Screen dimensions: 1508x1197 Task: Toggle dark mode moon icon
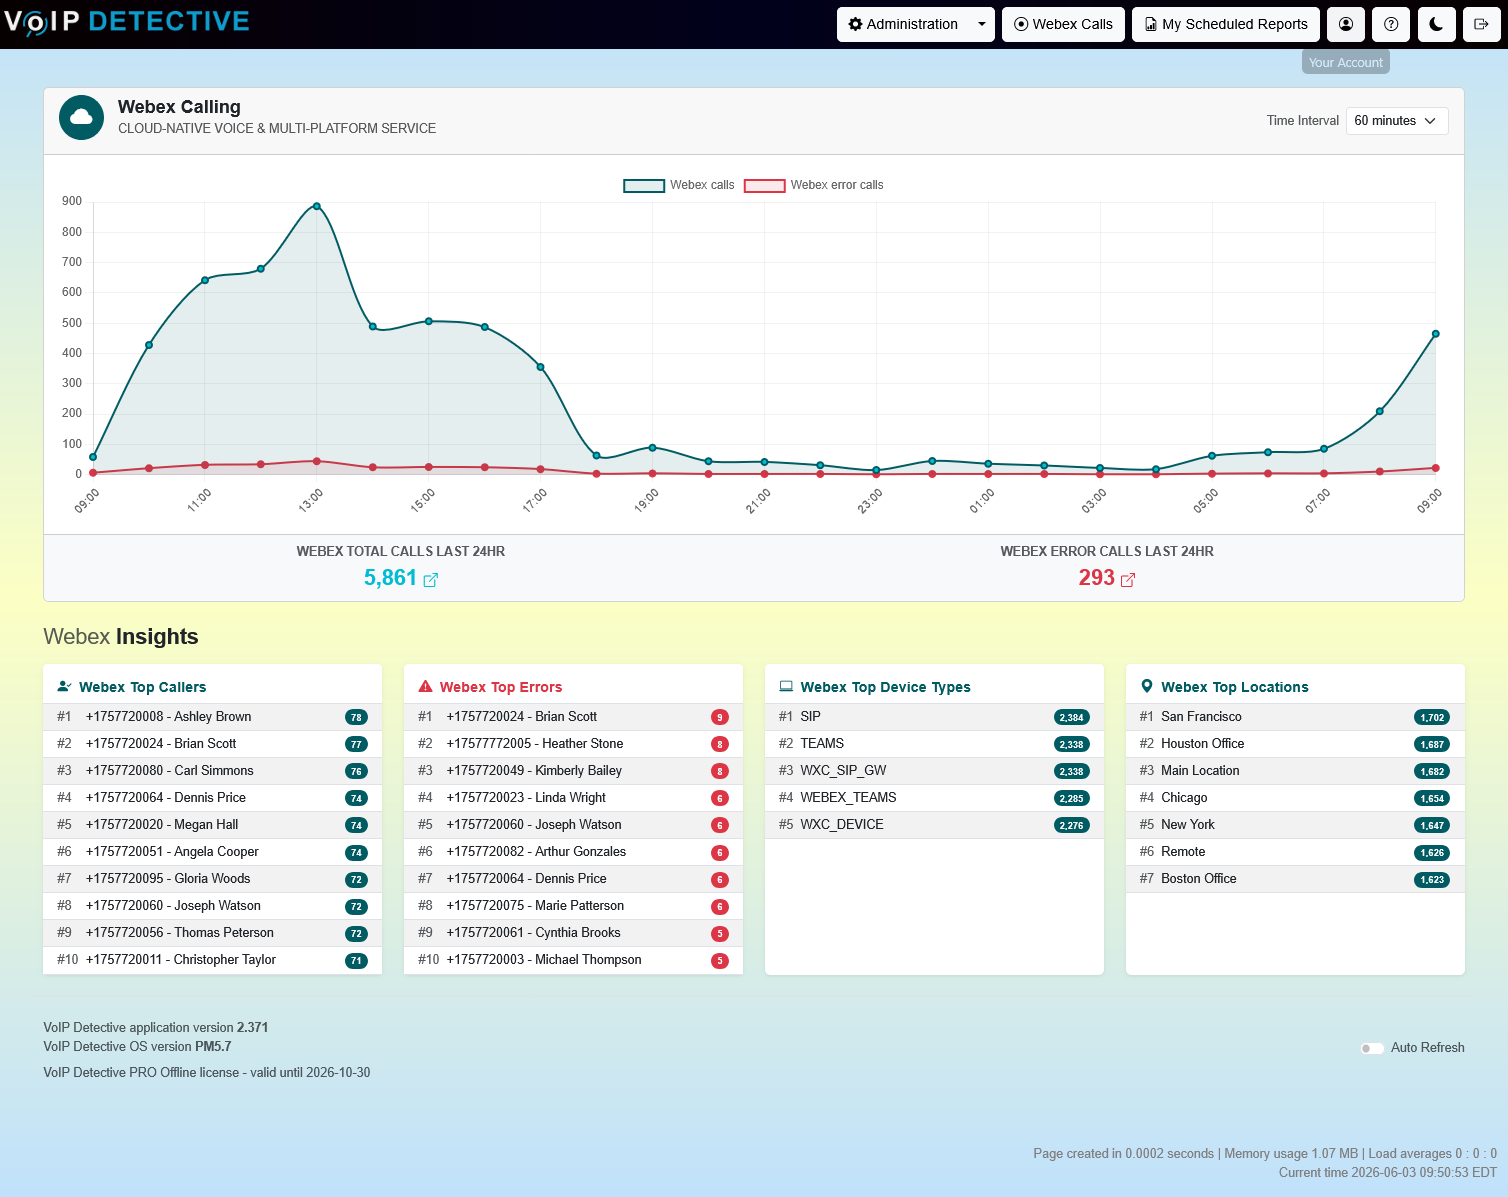[x=1436, y=24]
